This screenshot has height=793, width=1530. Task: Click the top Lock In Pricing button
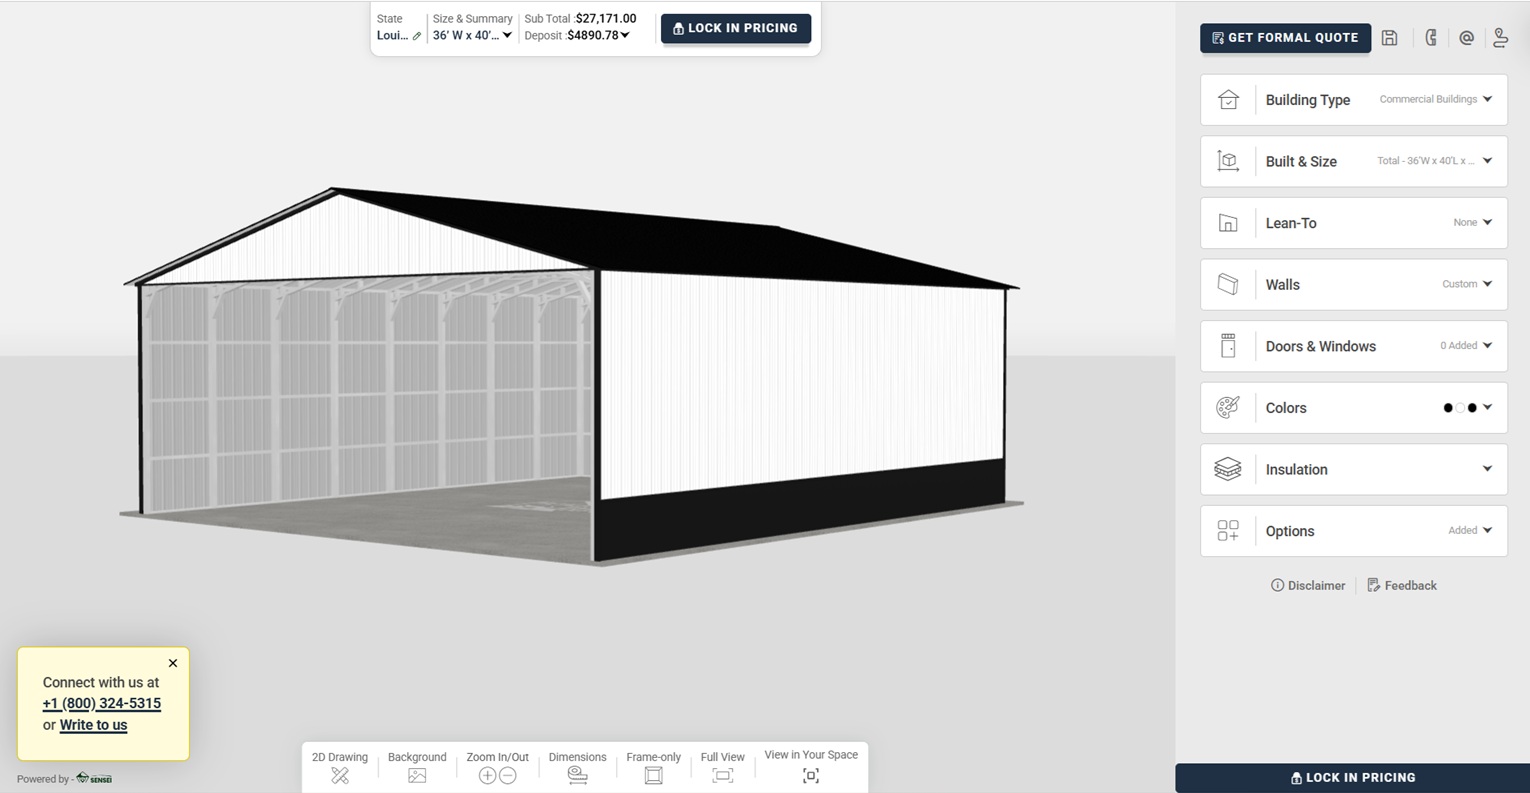[x=736, y=28]
